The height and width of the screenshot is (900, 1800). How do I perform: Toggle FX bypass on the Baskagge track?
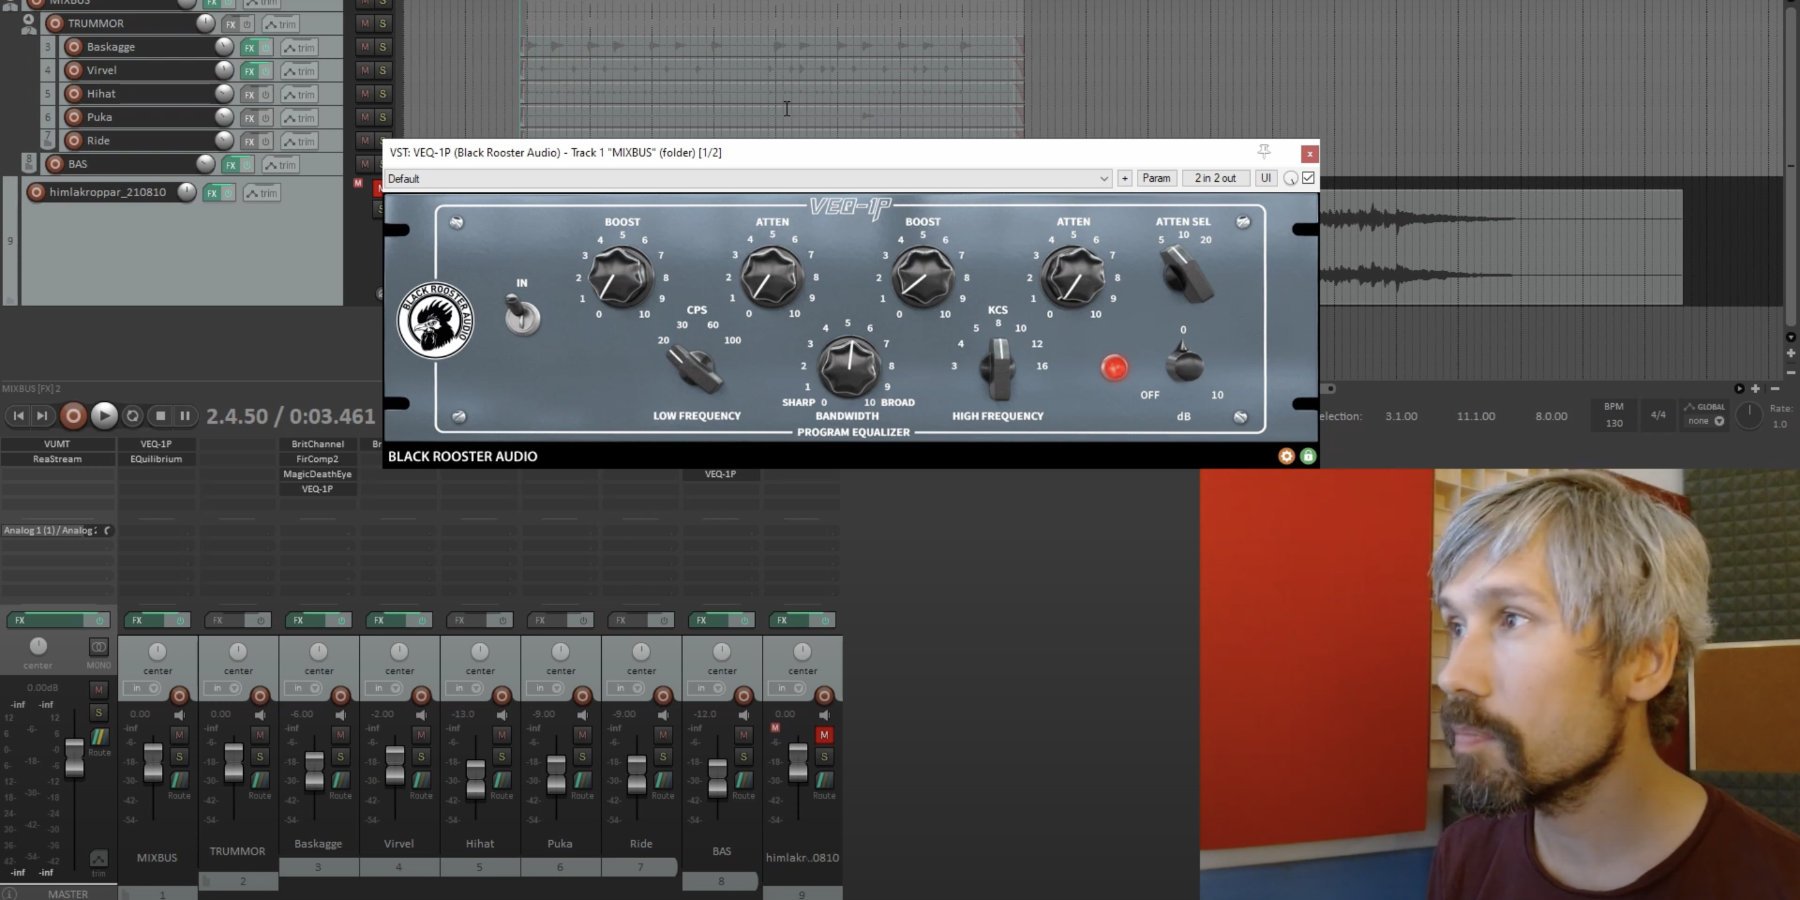coord(266,47)
